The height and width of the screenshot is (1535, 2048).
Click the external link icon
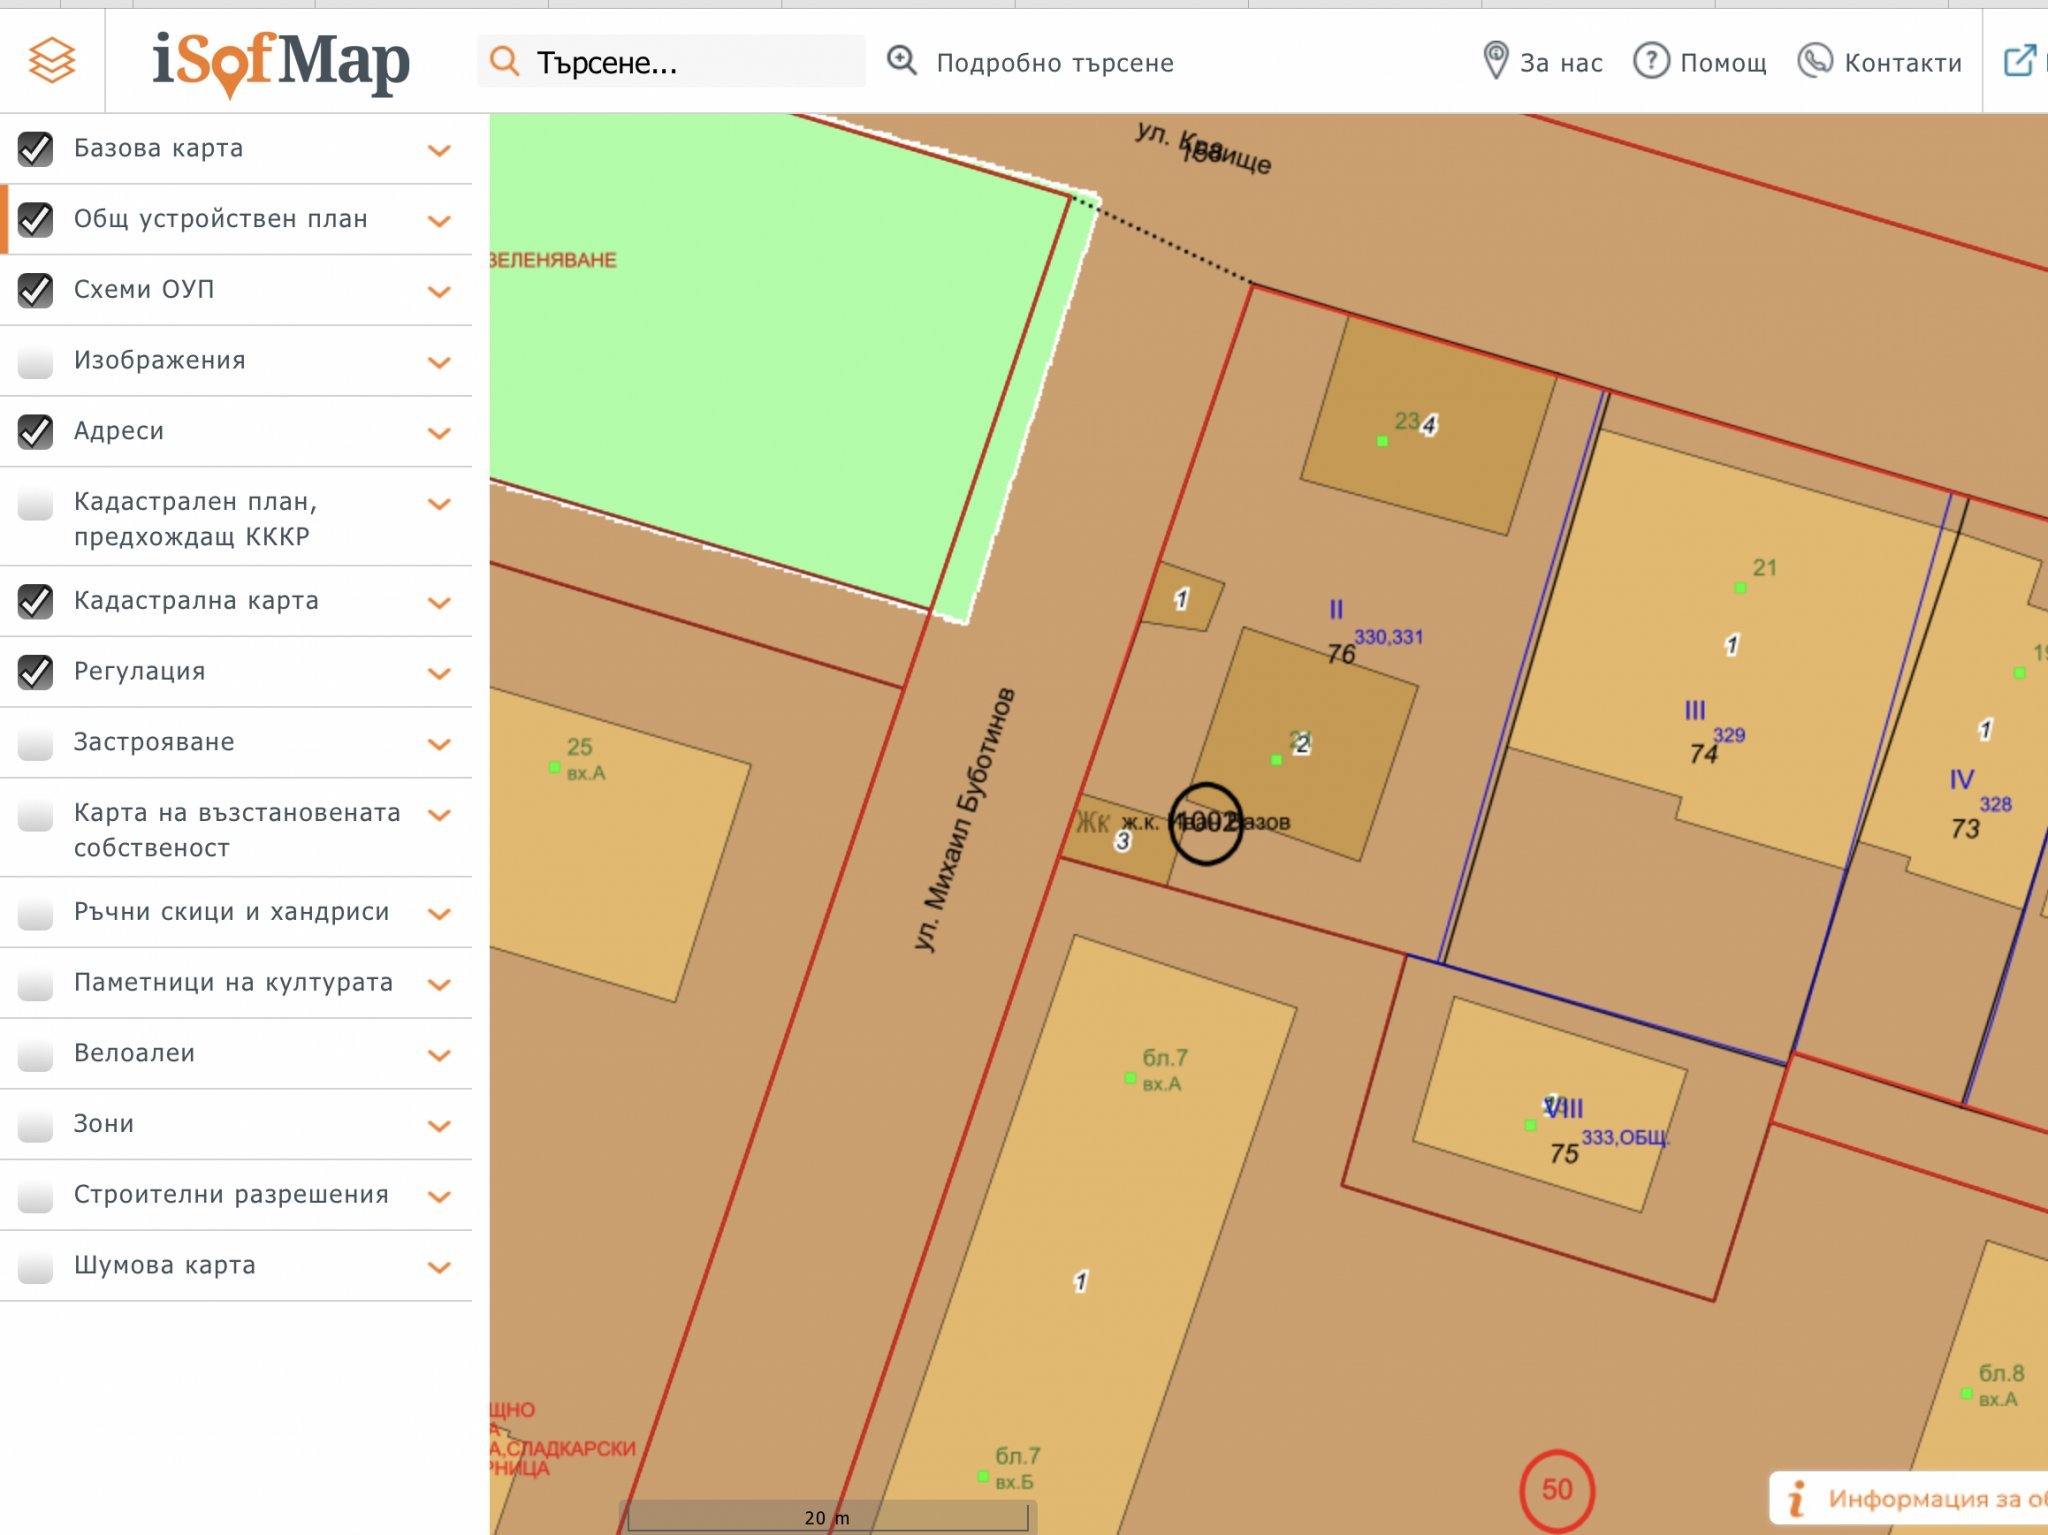click(x=2019, y=61)
